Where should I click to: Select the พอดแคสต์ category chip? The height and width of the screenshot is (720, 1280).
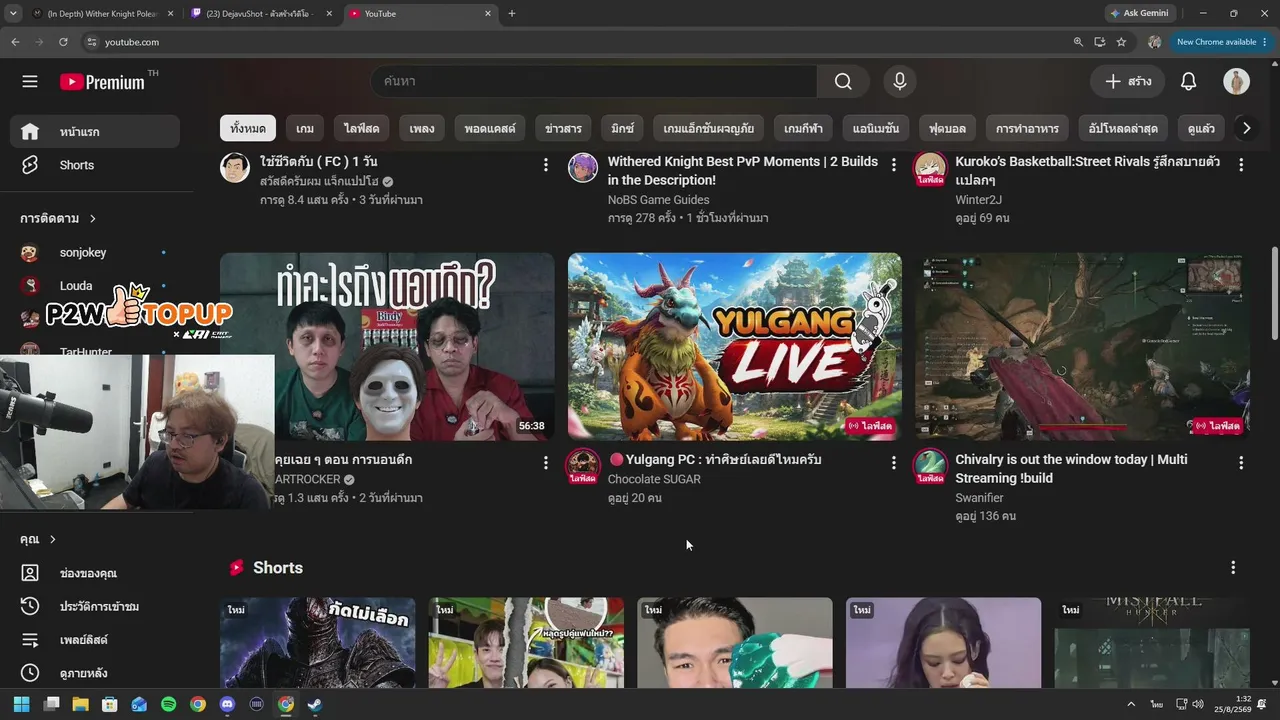[x=490, y=128]
